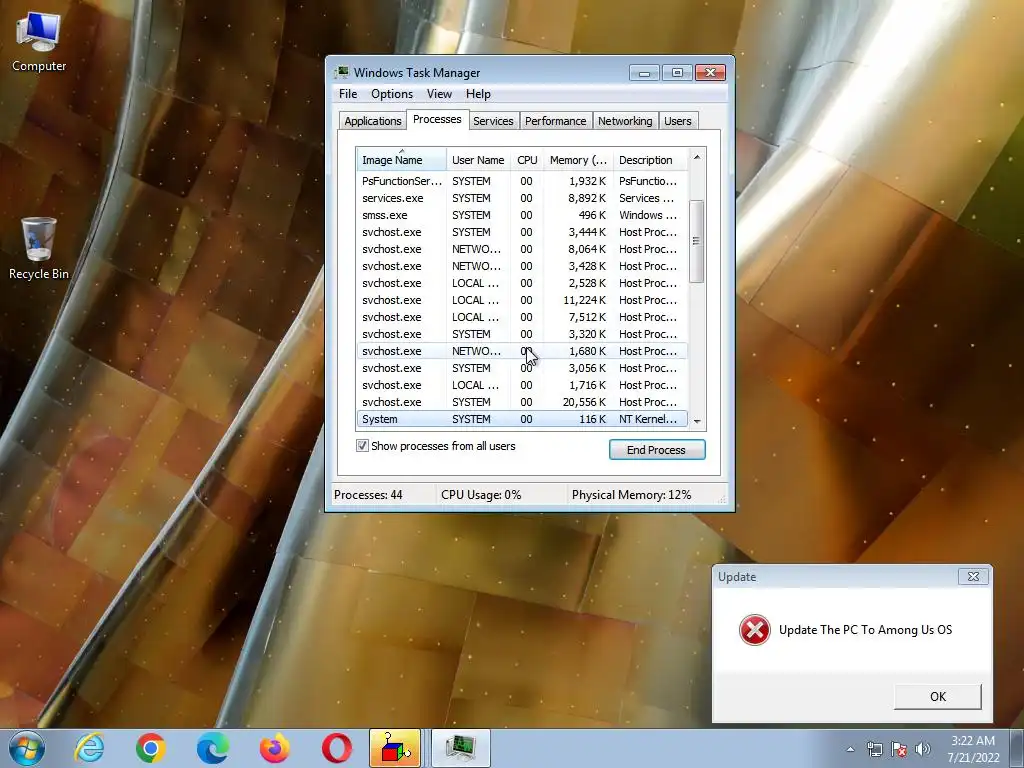Screen dimensions: 1024x768
Task: Click the red error icon in the Update dialog
Action: (x=754, y=630)
